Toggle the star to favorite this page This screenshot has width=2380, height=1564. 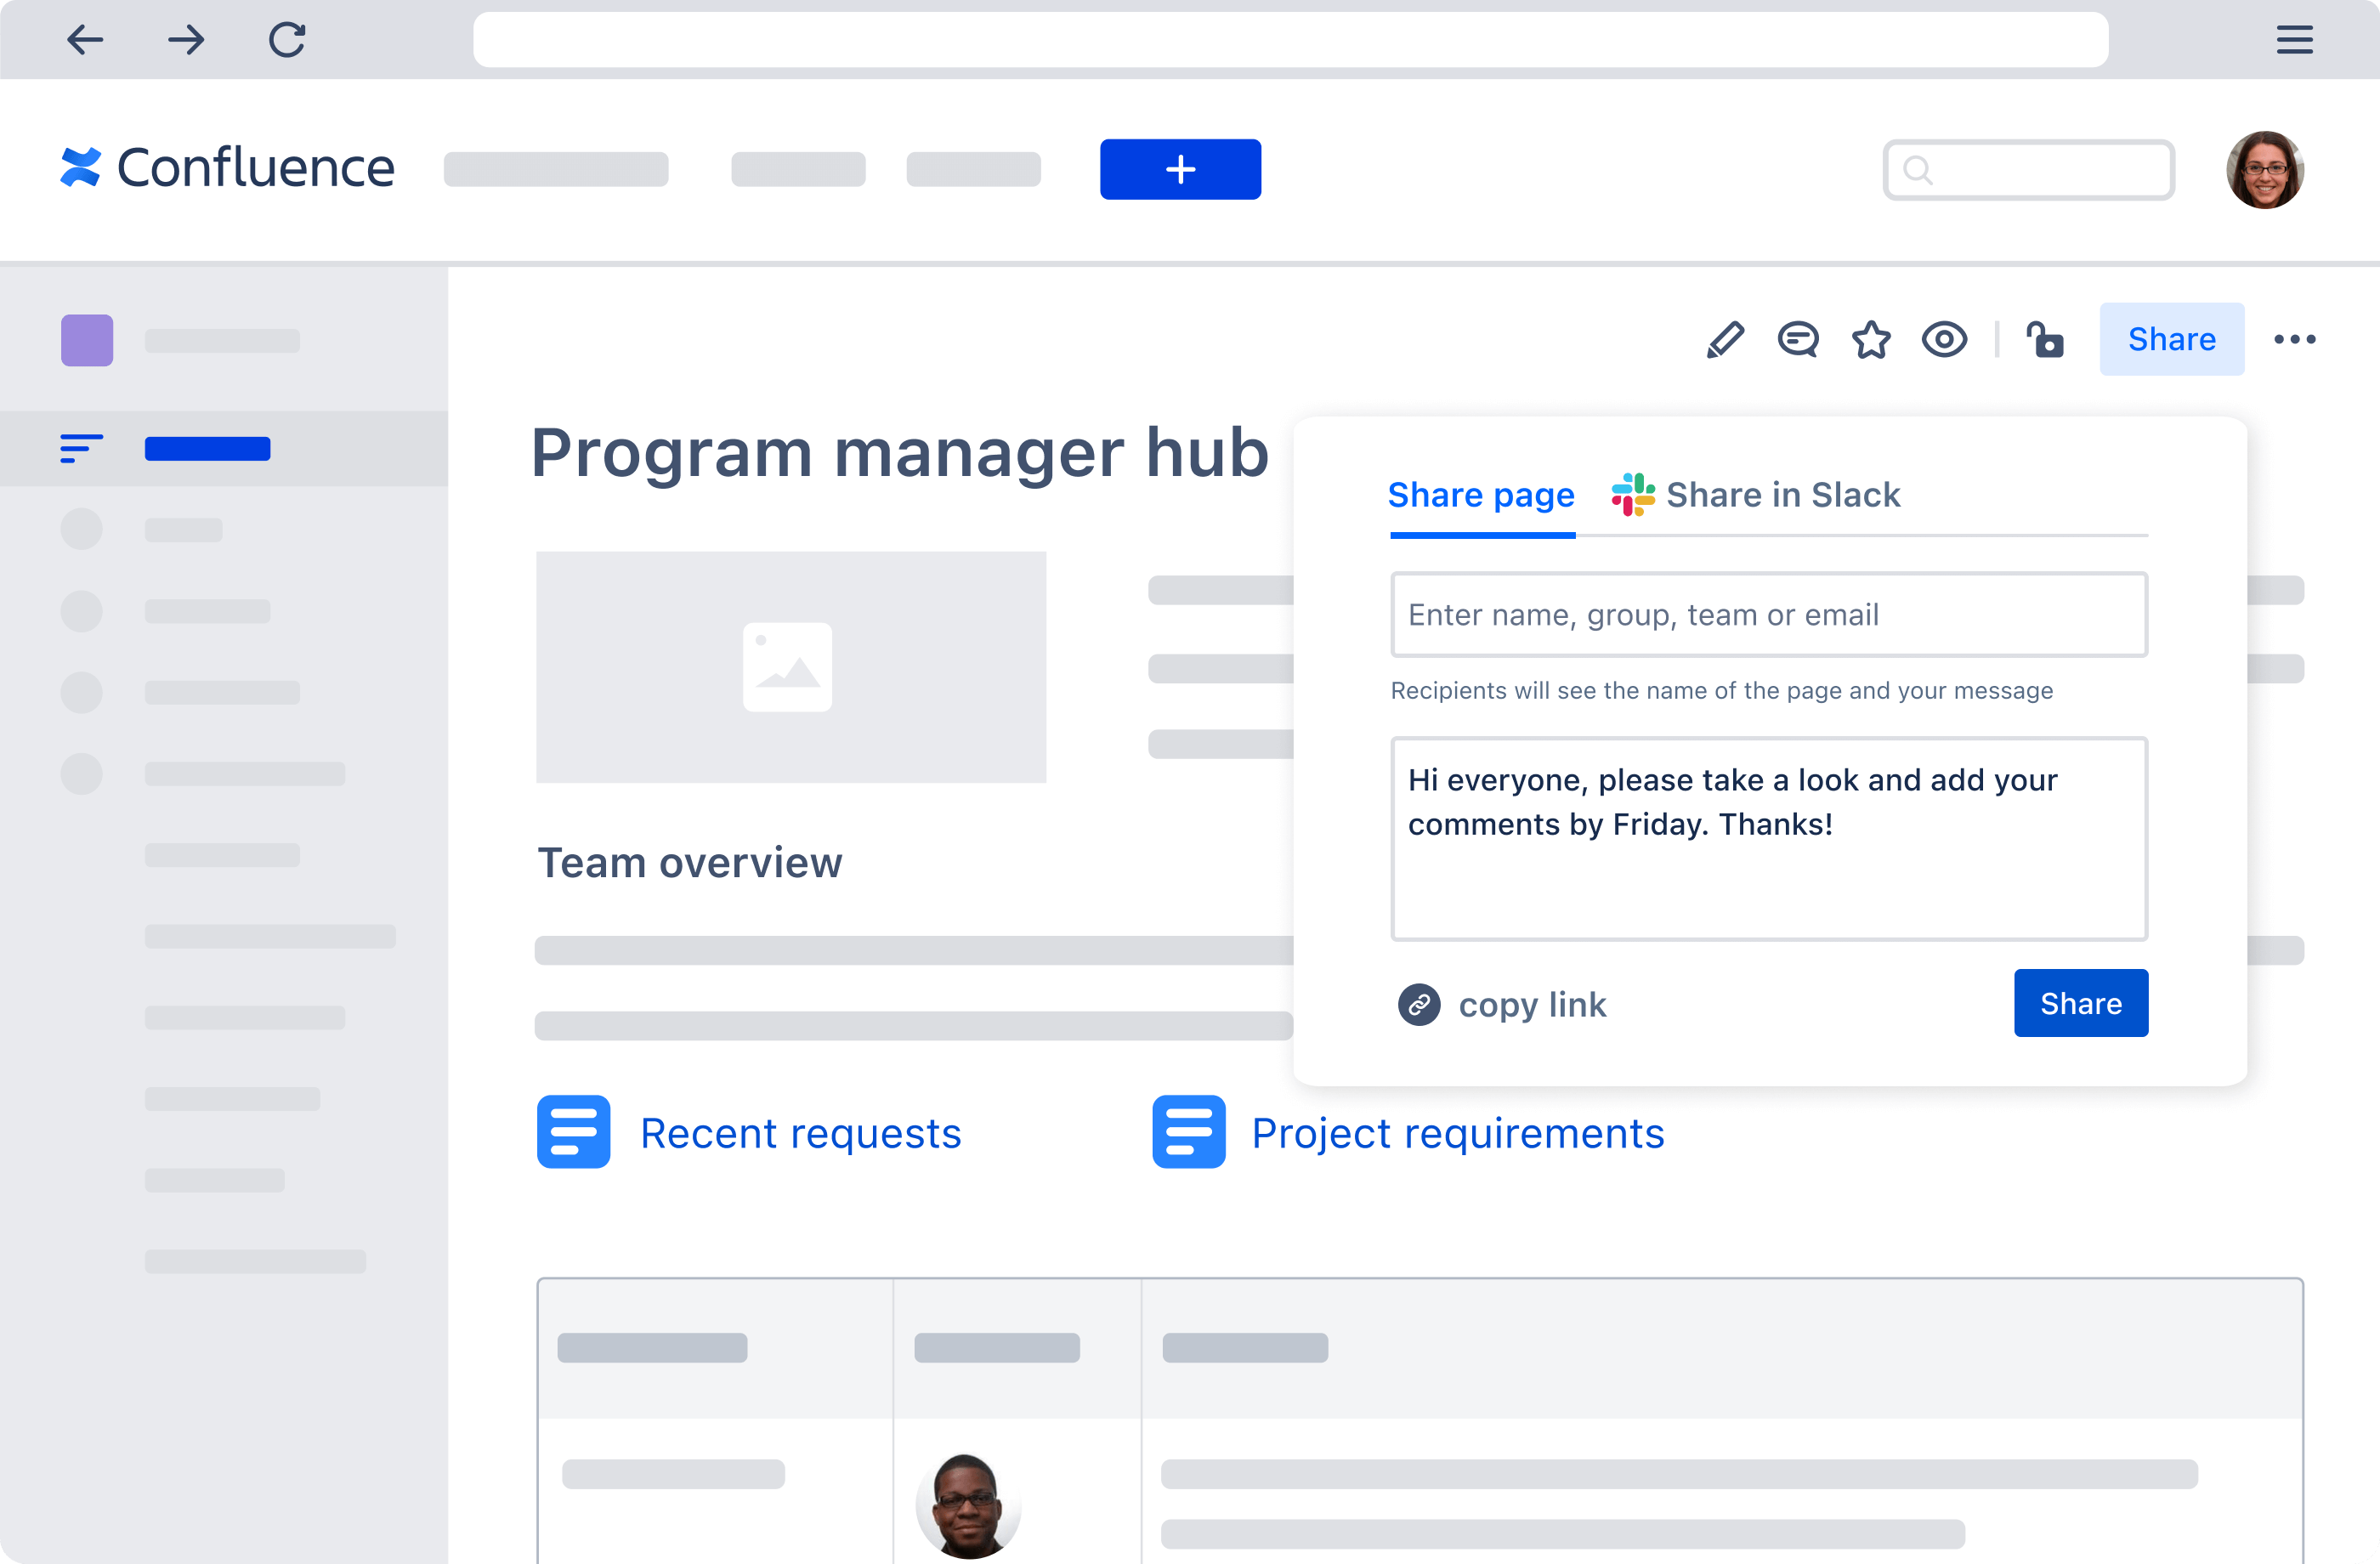pos(1870,339)
